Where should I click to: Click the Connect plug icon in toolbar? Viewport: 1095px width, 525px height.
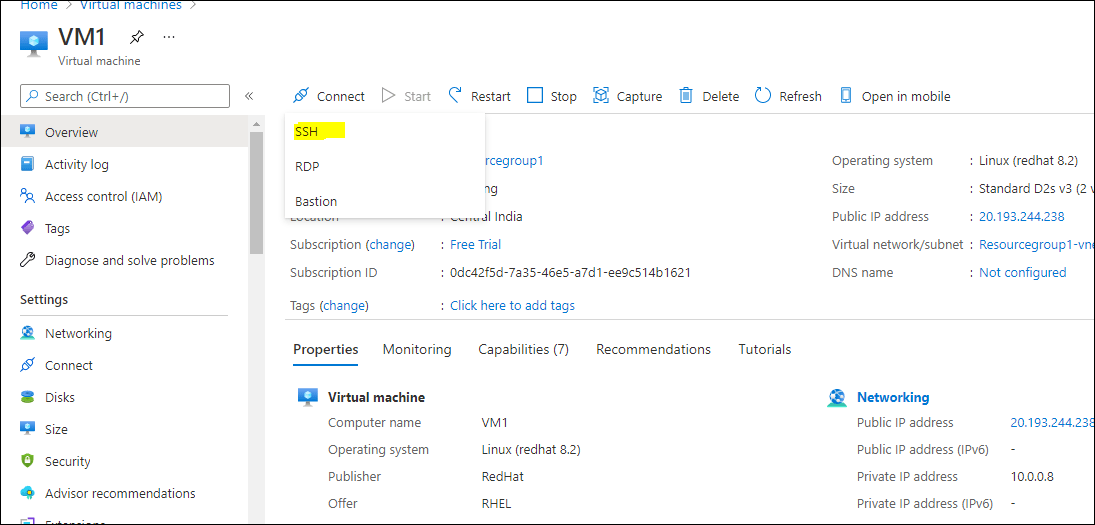(x=300, y=96)
